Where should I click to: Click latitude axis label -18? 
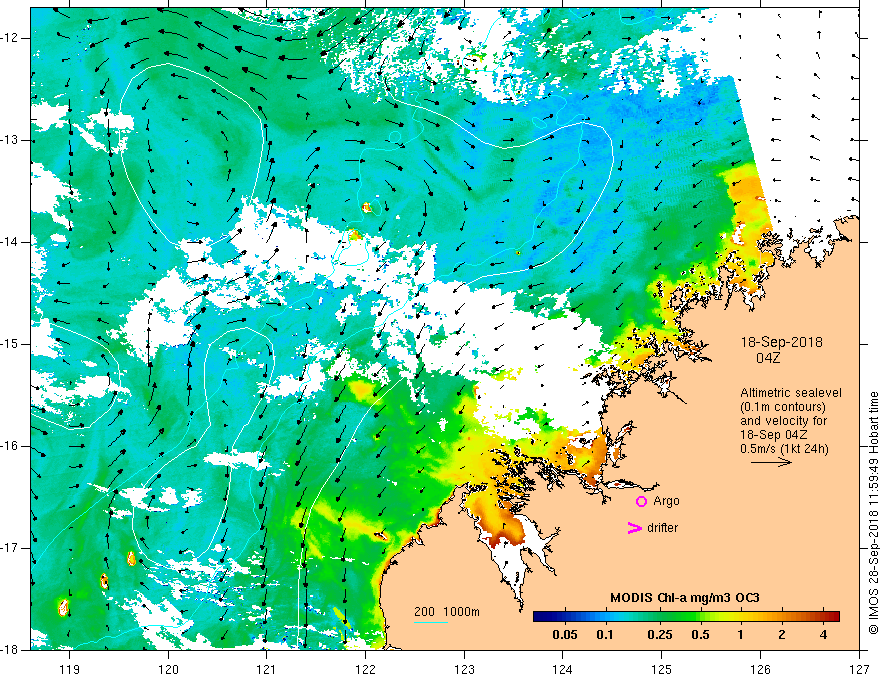(11, 650)
